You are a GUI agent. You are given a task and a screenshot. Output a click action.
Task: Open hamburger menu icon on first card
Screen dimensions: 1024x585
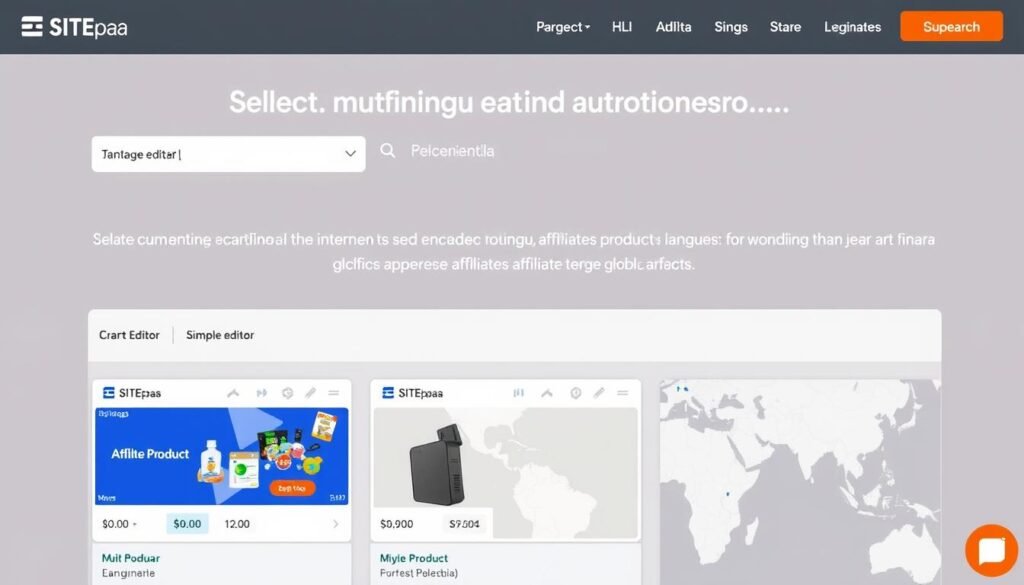pos(334,393)
